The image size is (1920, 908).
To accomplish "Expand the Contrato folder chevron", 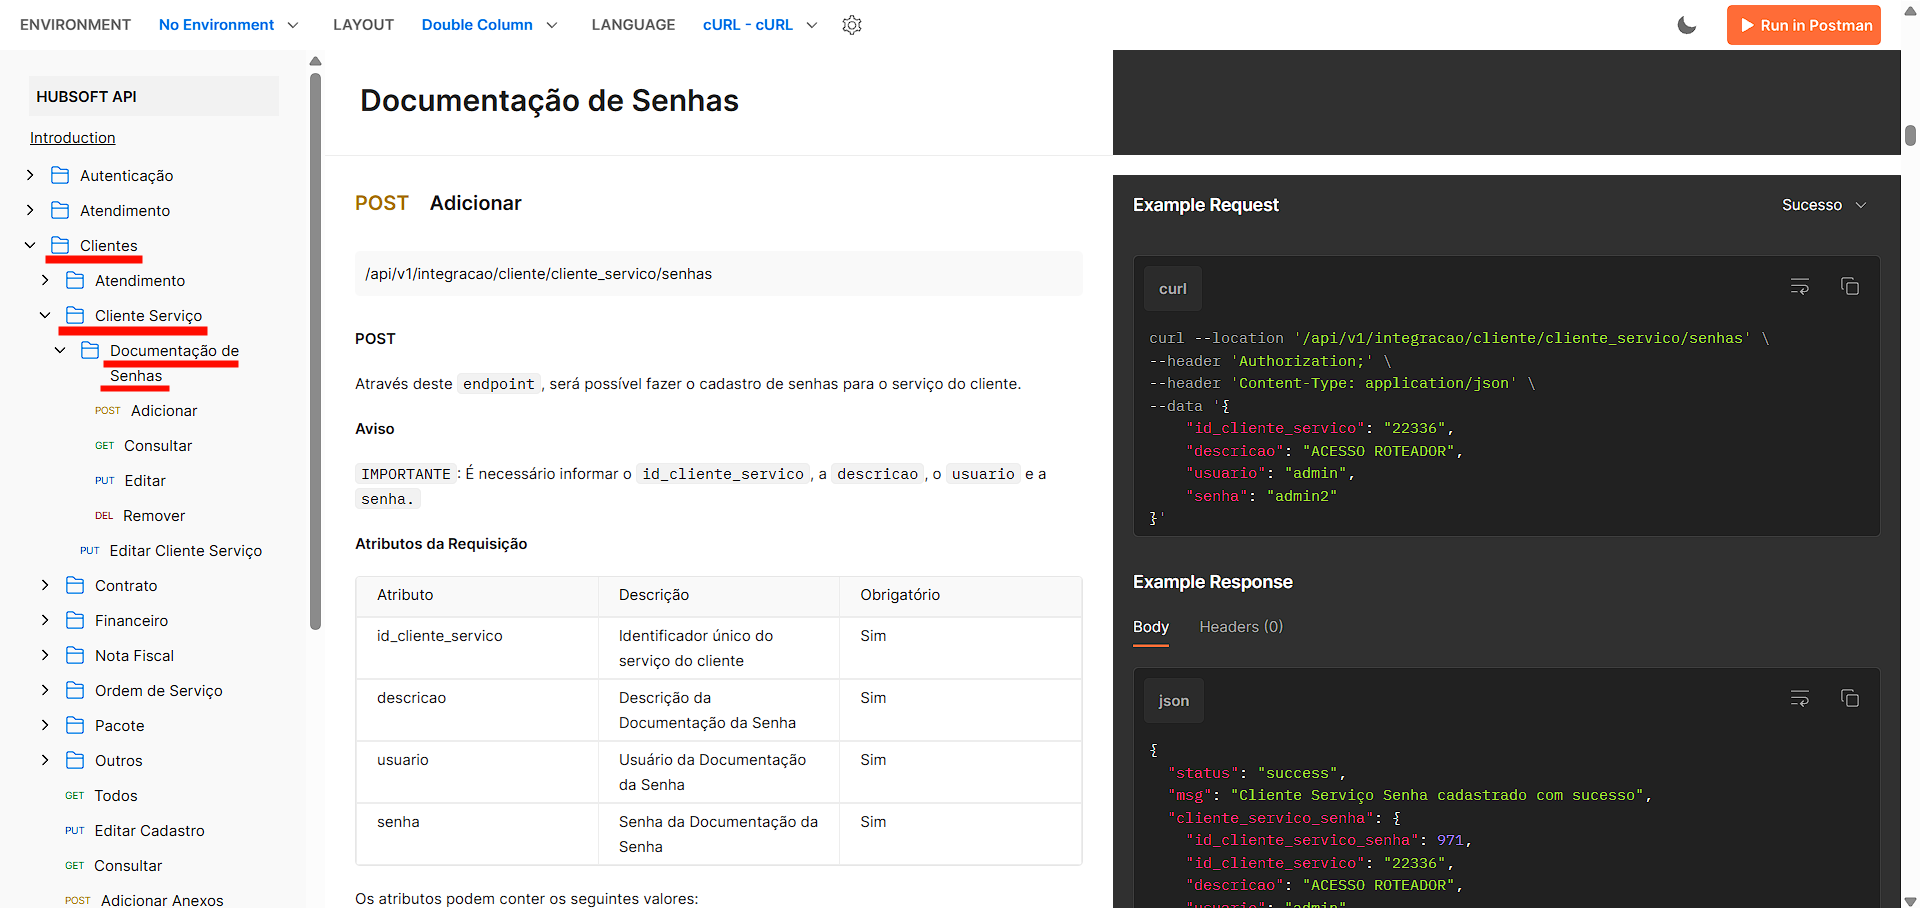I will [x=45, y=585].
